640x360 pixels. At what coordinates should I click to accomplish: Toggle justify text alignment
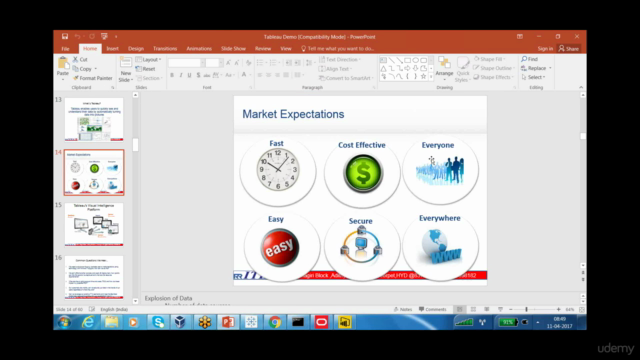pyautogui.click(x=286, y=75)
